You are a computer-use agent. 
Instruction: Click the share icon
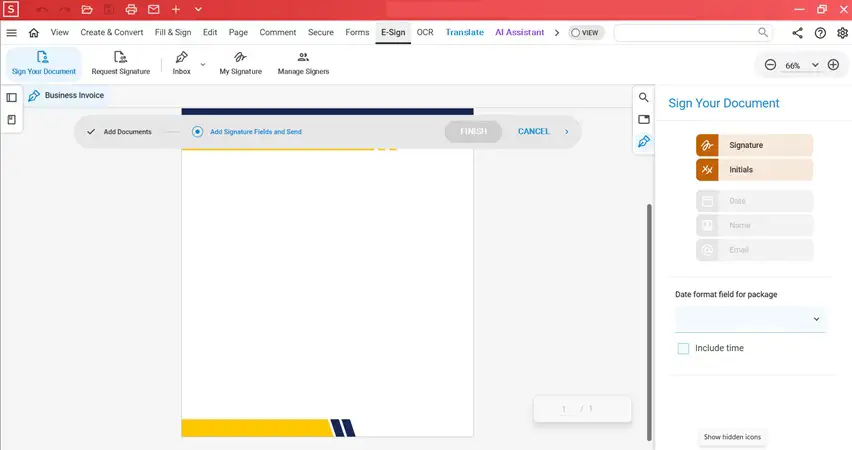[797, 33]
